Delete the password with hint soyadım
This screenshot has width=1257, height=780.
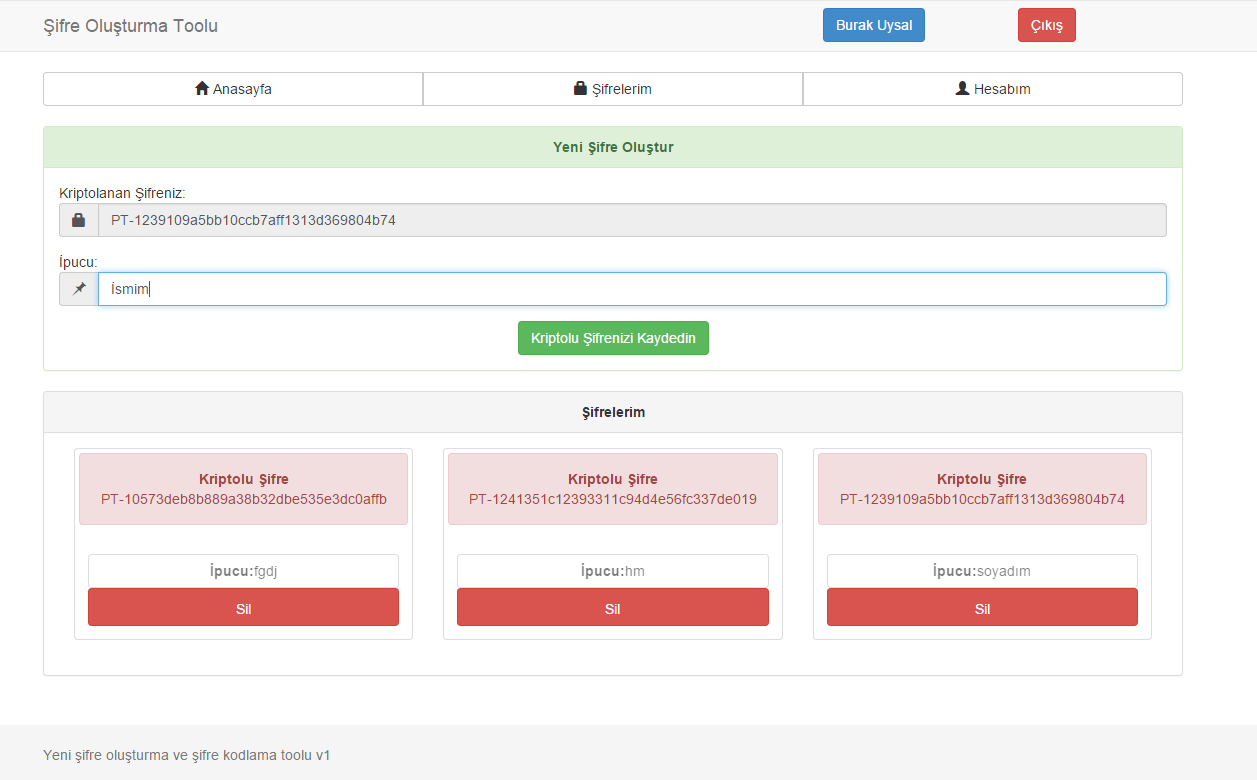pyautogui.click(x=982, y=608)
